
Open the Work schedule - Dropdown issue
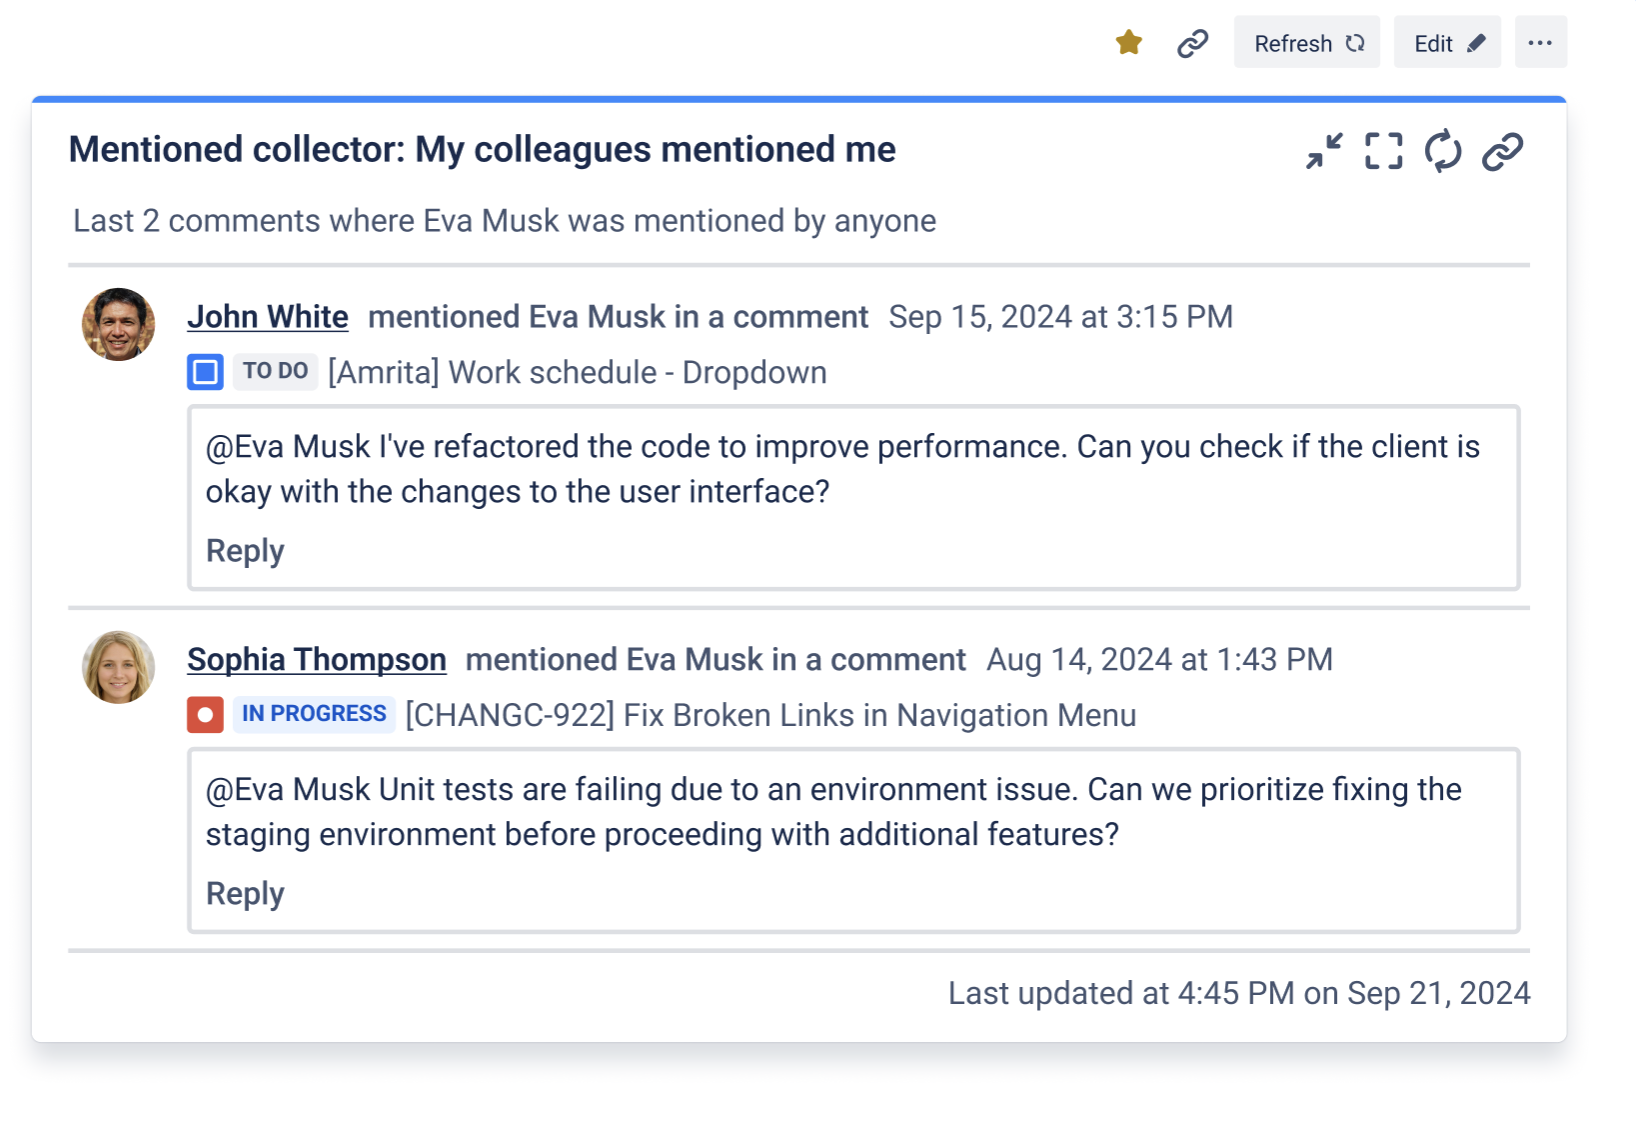[577, 373]
